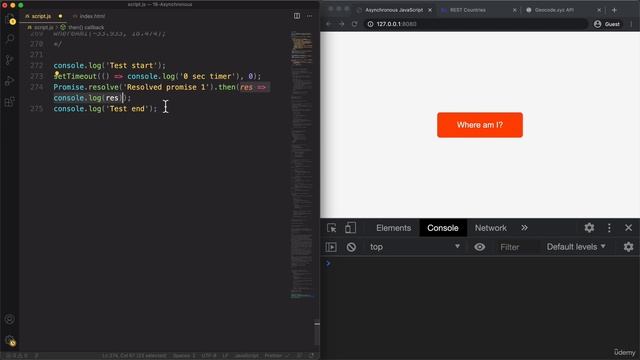Click the console Filter input field
This screenshot has width=640, height=360.
(x=517, y=247)
